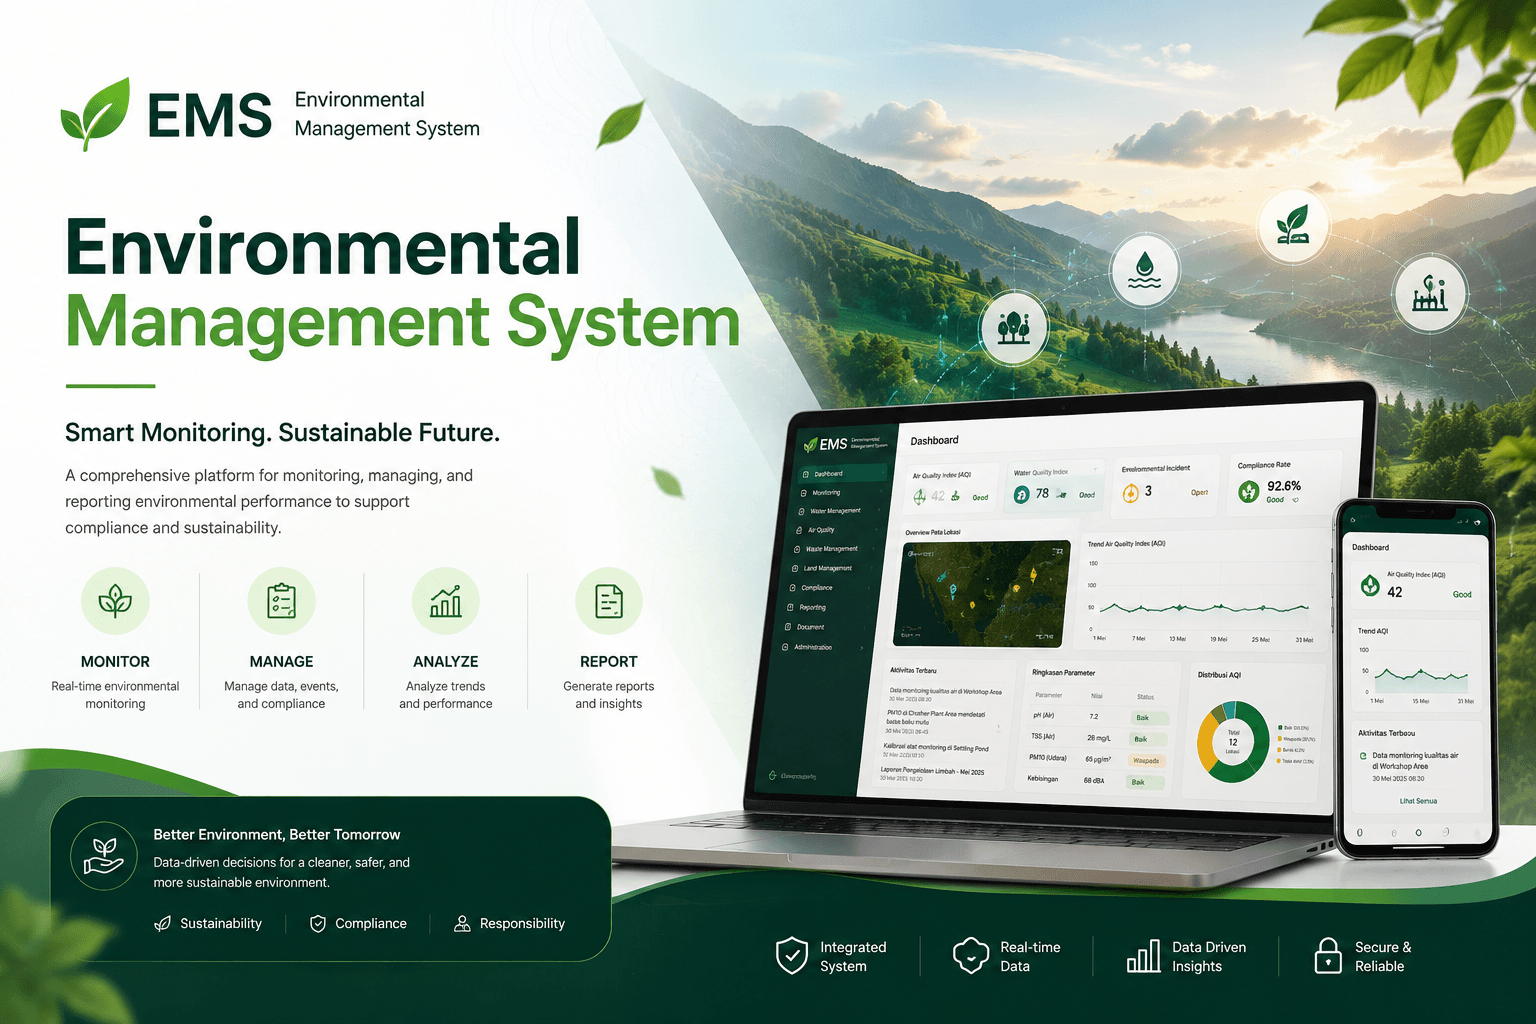1536x1024 pixels.
Task: Click the phone's Air Quality Index leaf icon
Action: pos(1370,586)
